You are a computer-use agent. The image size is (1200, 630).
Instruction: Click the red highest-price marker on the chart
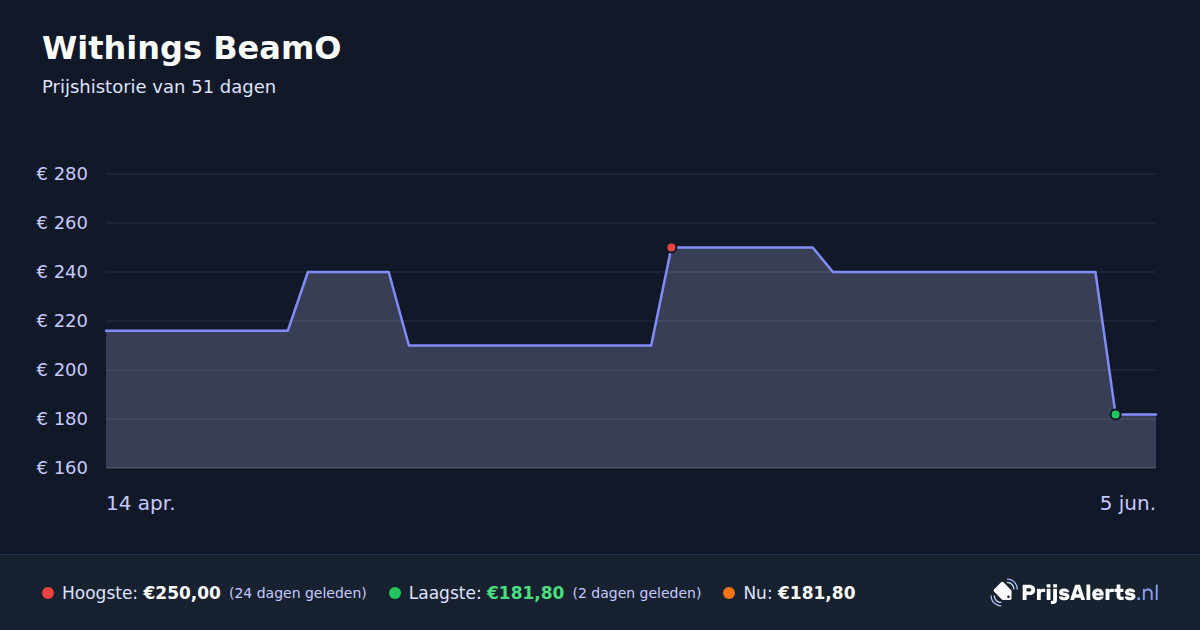click(671, 247)
